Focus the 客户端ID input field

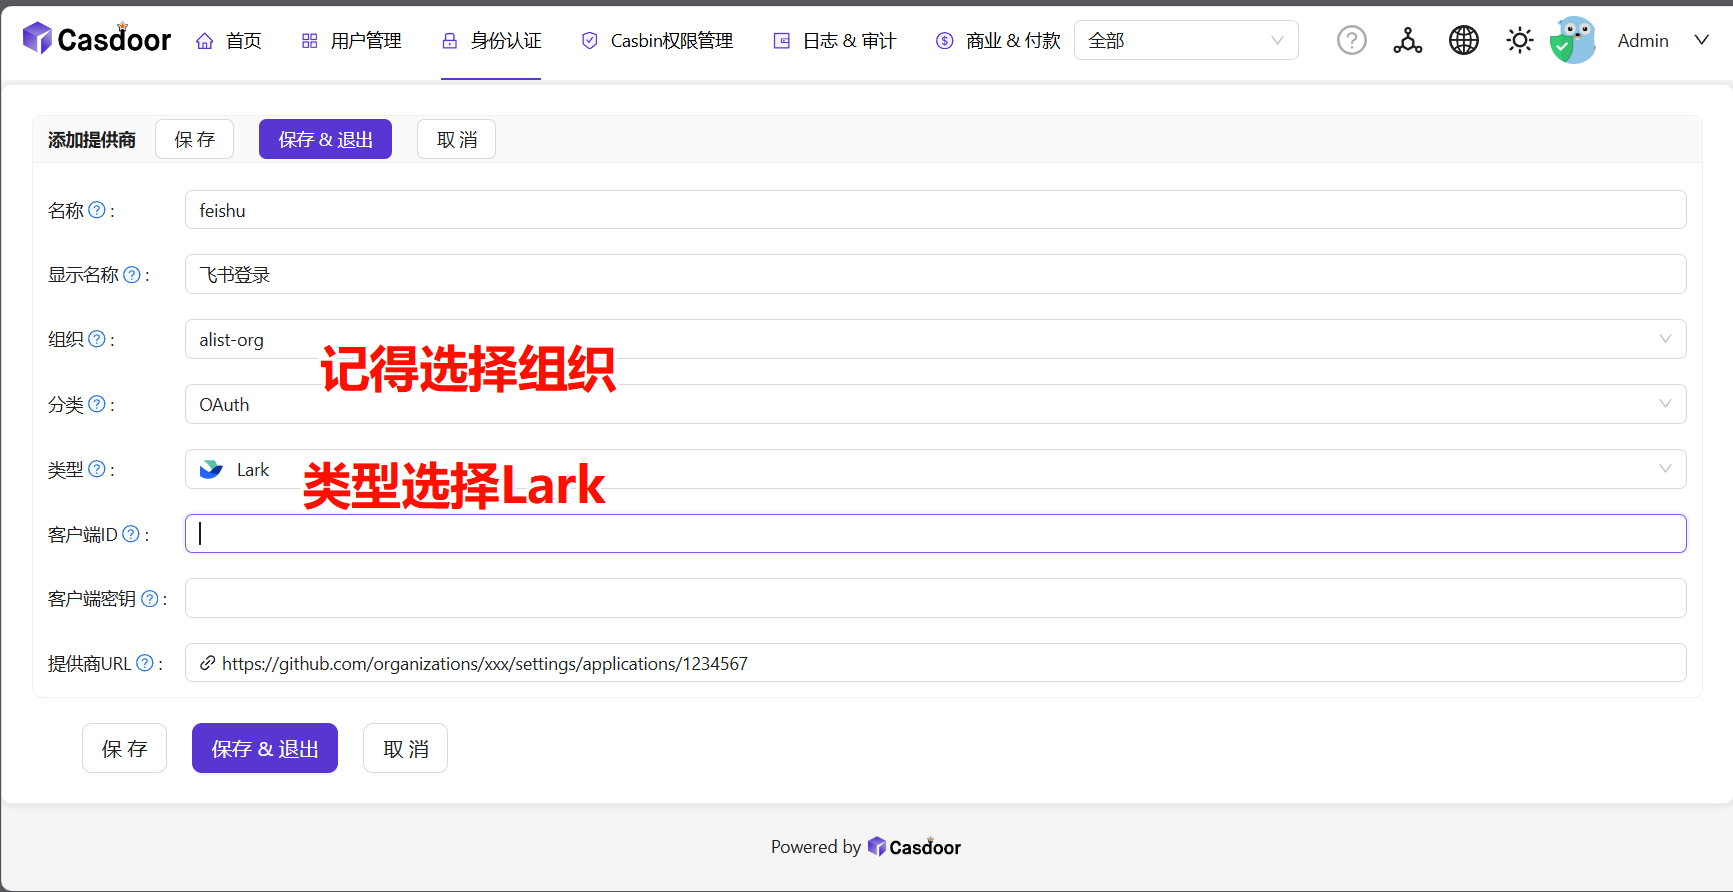click(x=935, y=533)
